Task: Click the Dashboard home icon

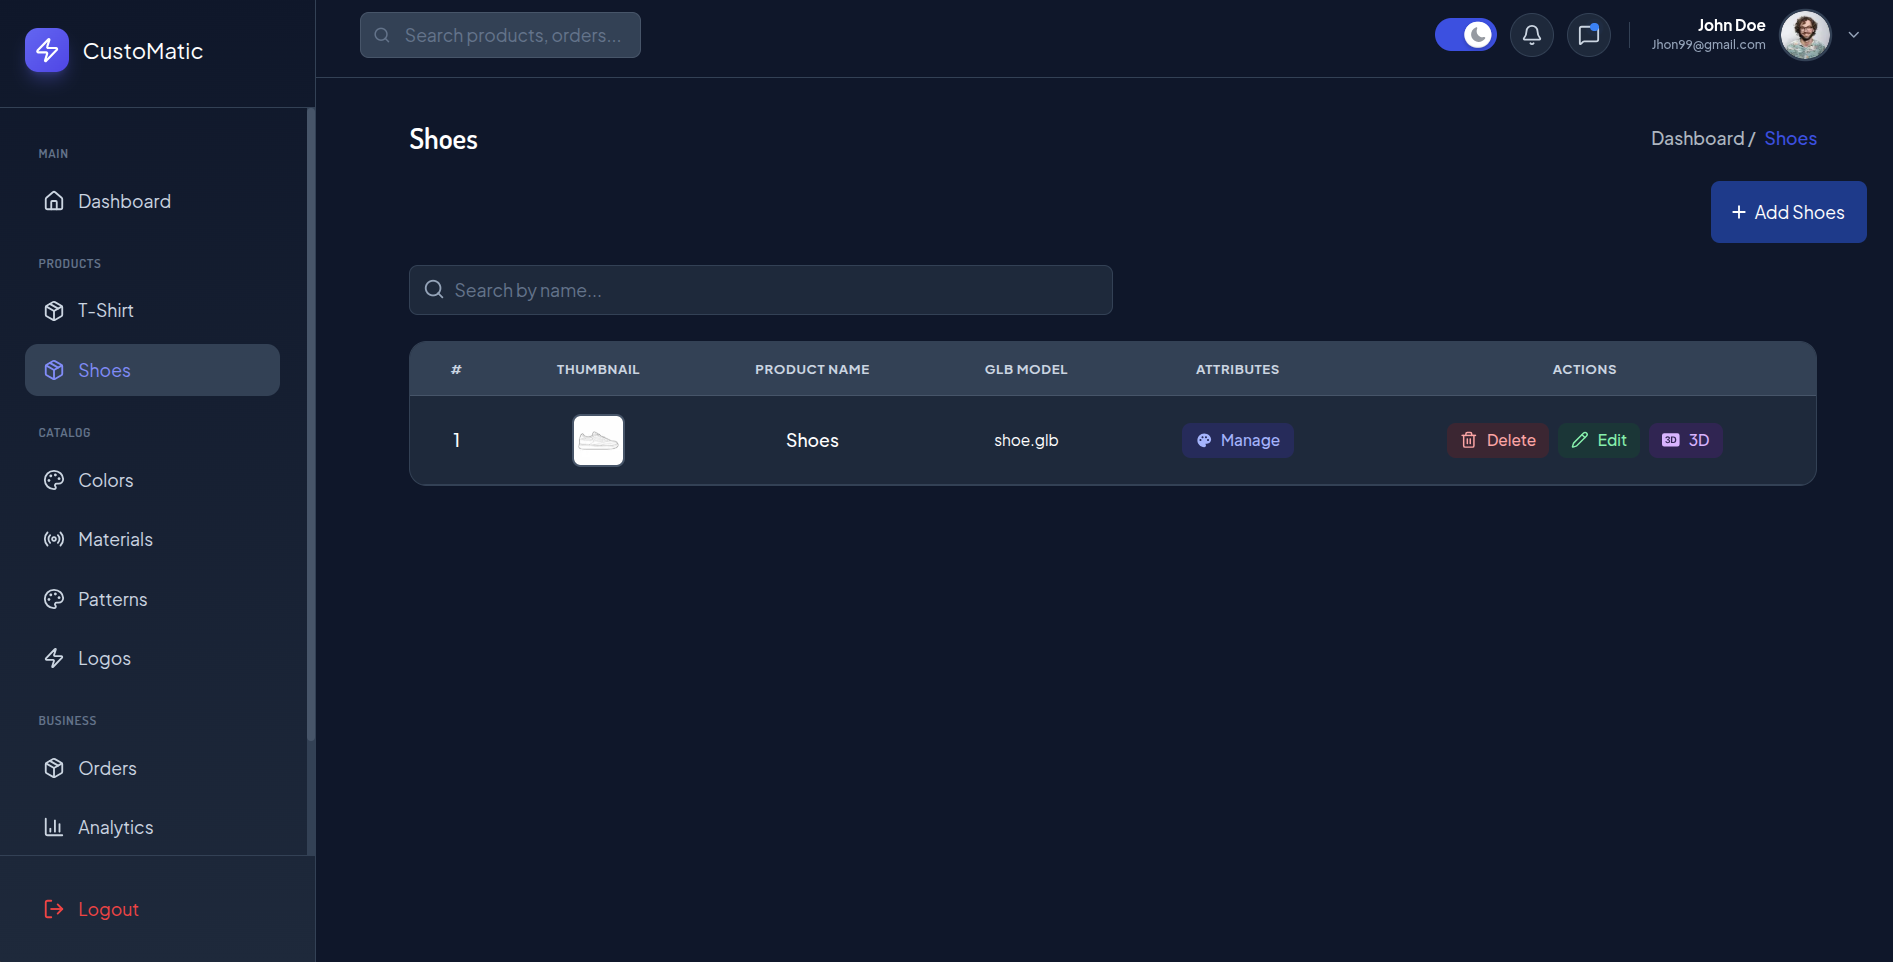Action: tap(54, 201)
